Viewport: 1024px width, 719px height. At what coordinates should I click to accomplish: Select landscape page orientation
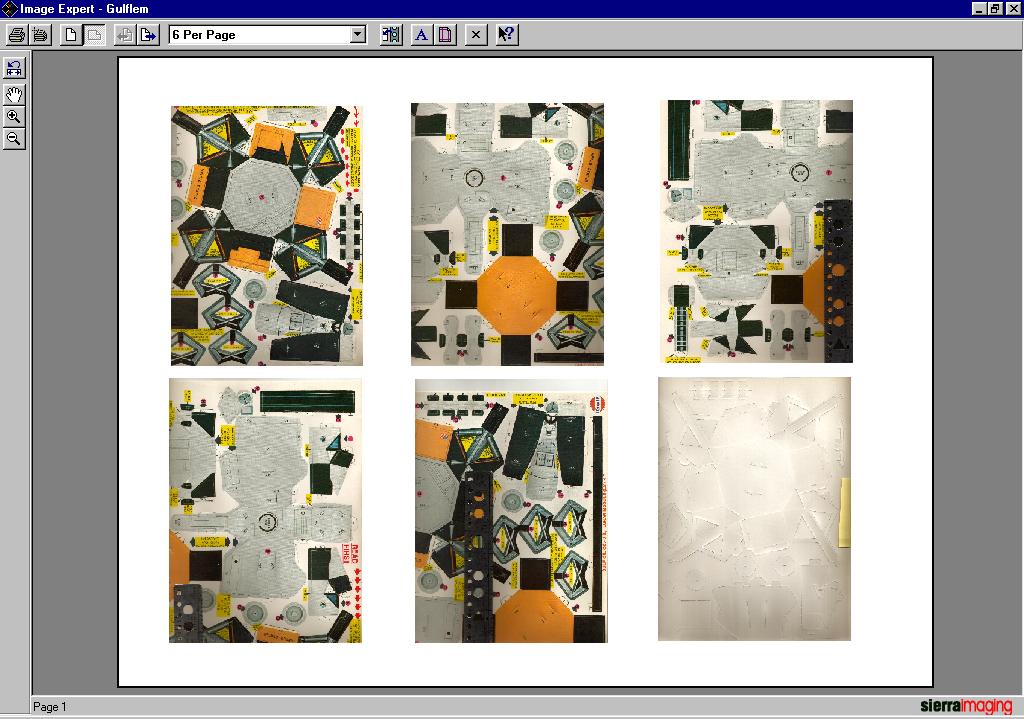click(94, 35)
